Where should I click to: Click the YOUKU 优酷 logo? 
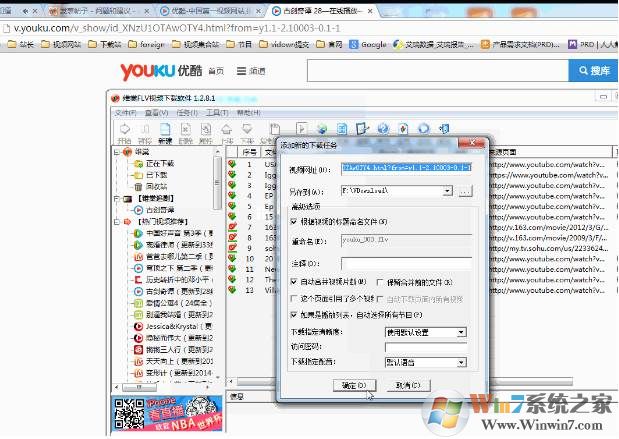[162, 71]
